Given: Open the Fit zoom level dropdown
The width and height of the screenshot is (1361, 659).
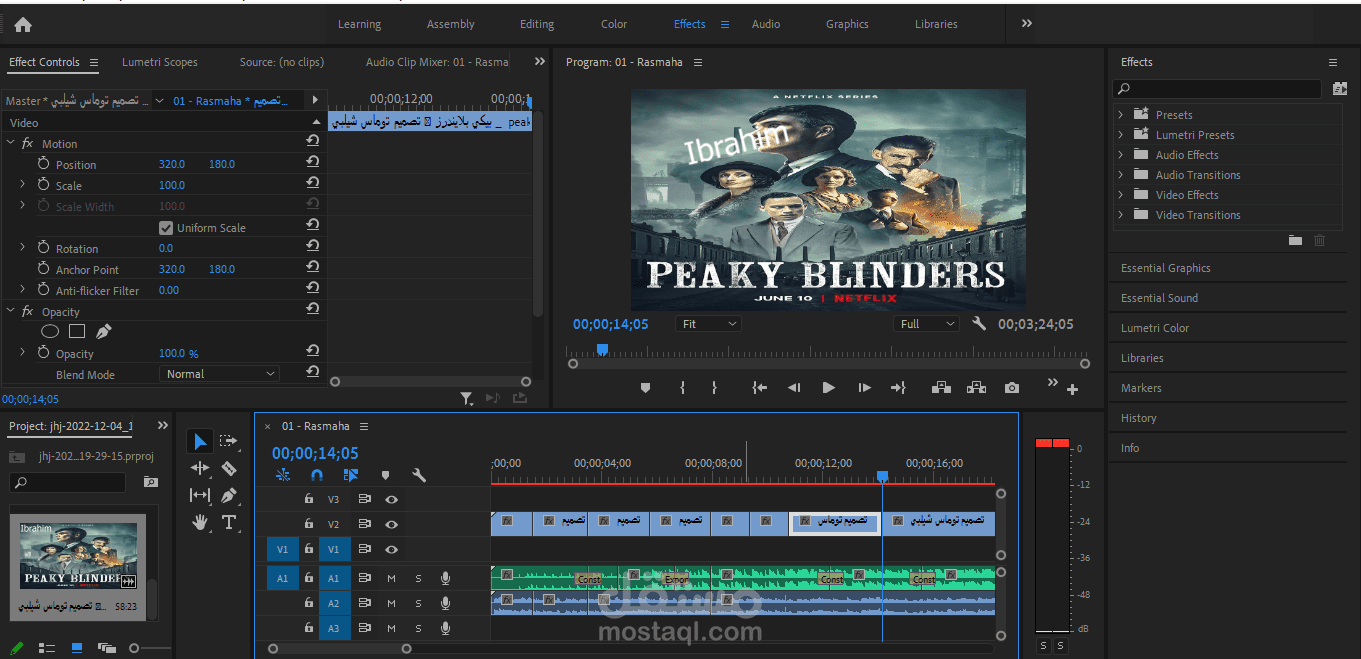Looking at the screenshot, I should (x=708, y=324).
